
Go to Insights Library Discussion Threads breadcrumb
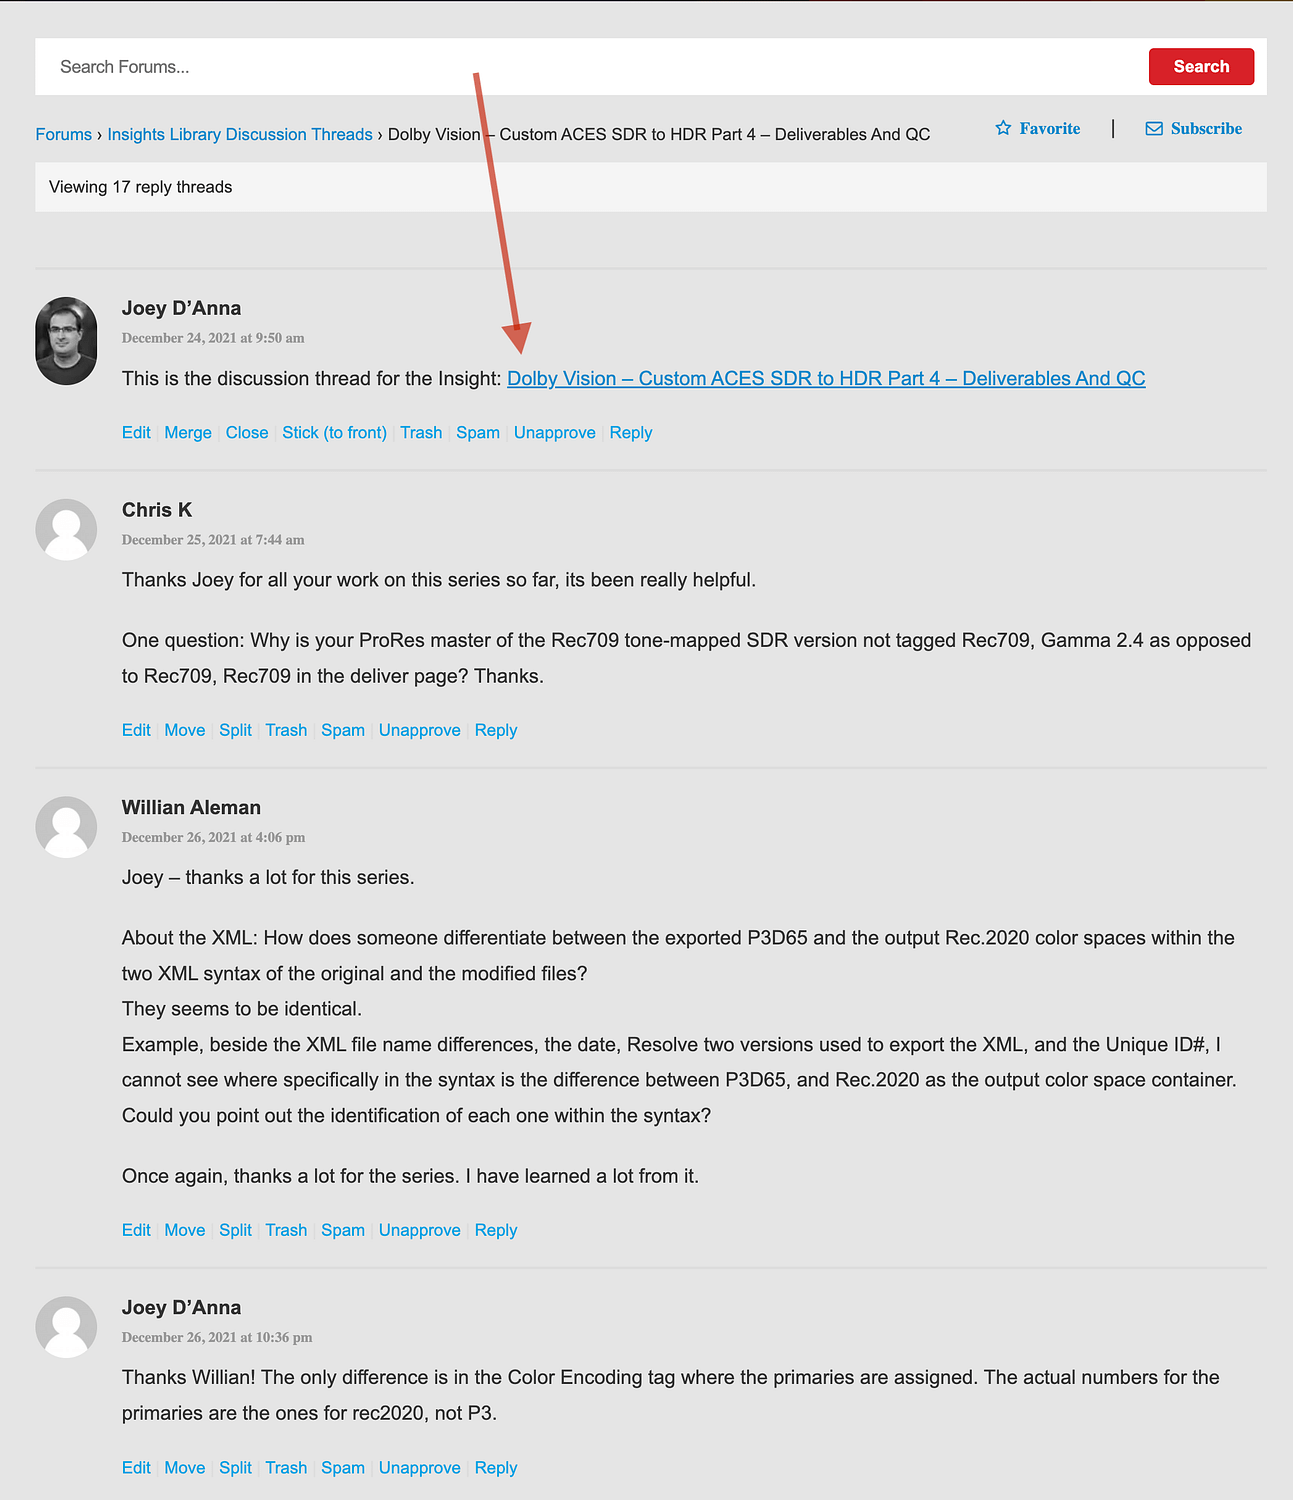pyautogui.click(x=240, y=134)
